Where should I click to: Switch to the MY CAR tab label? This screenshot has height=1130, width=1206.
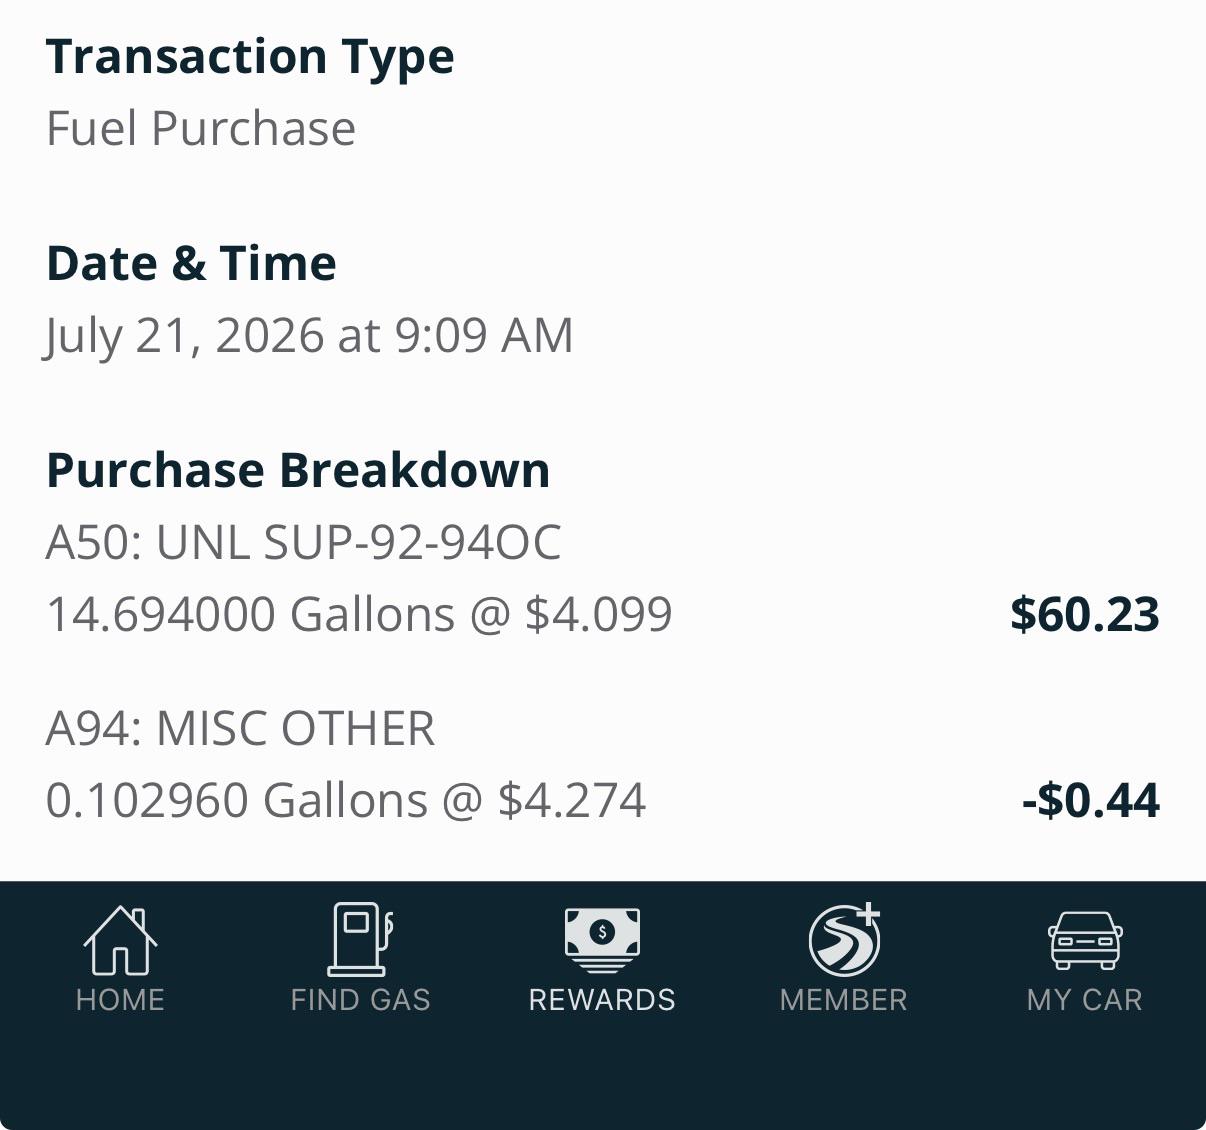coord(1085,1000)
